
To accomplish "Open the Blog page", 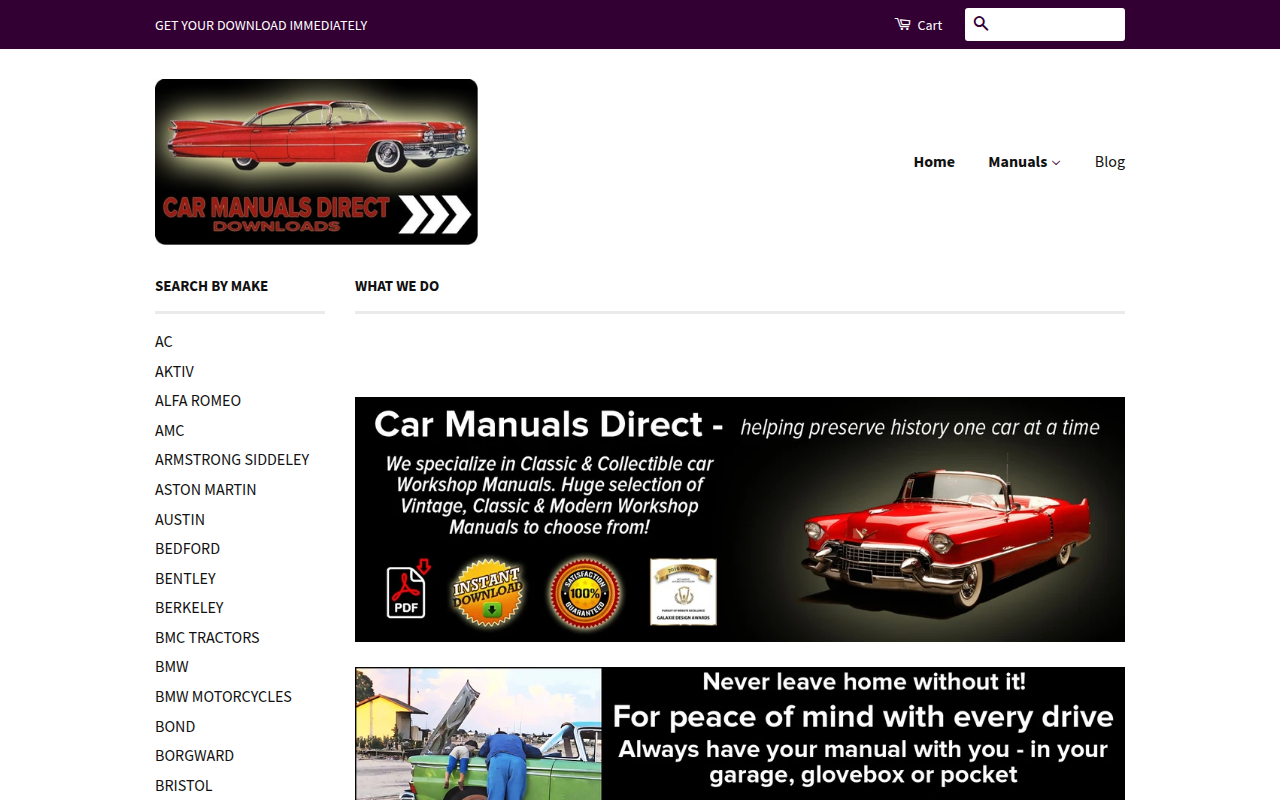I will click(x=1110, y=162).
